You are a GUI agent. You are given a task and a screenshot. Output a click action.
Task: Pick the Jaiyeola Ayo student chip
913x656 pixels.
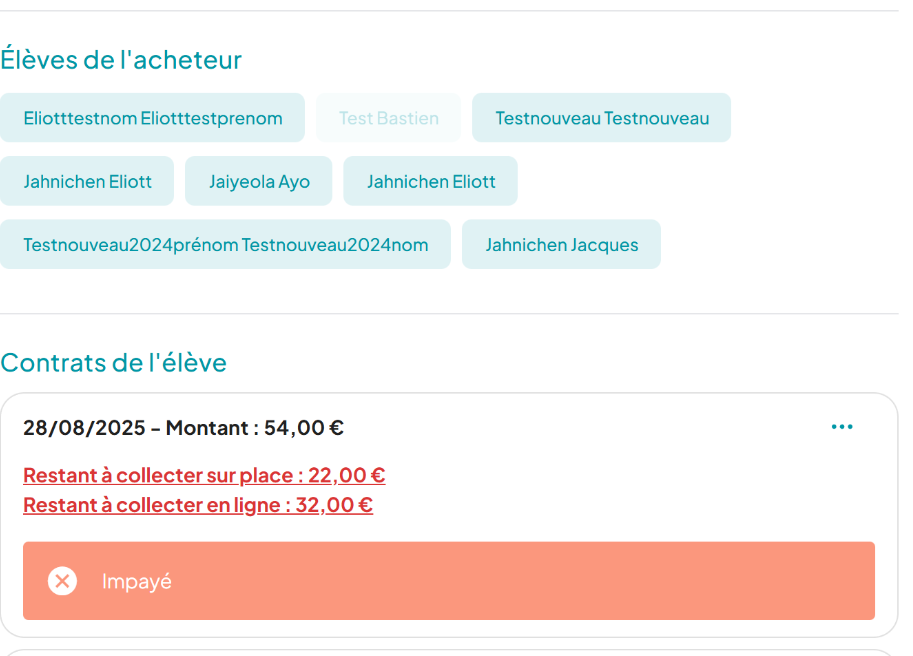coord(259,181)
